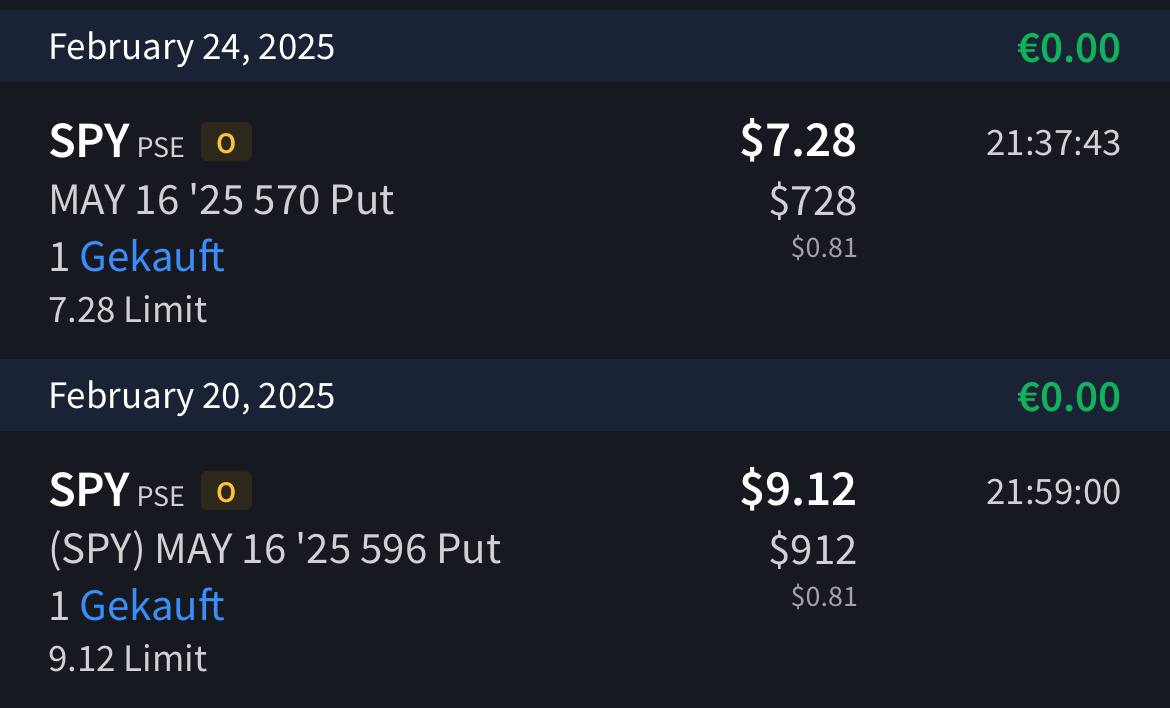Click the Gekauft link on the 596 Put trade

click(152, 606)
